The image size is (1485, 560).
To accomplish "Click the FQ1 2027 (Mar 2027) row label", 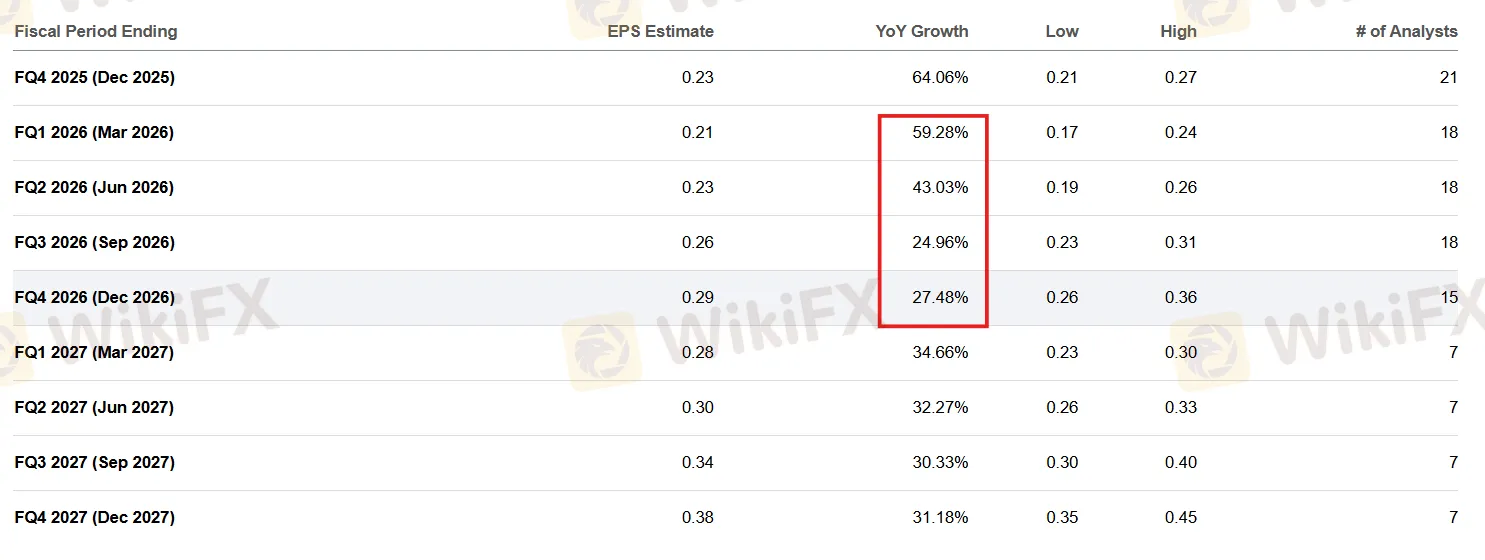I will pyautogui.click(x=94, y=352).
